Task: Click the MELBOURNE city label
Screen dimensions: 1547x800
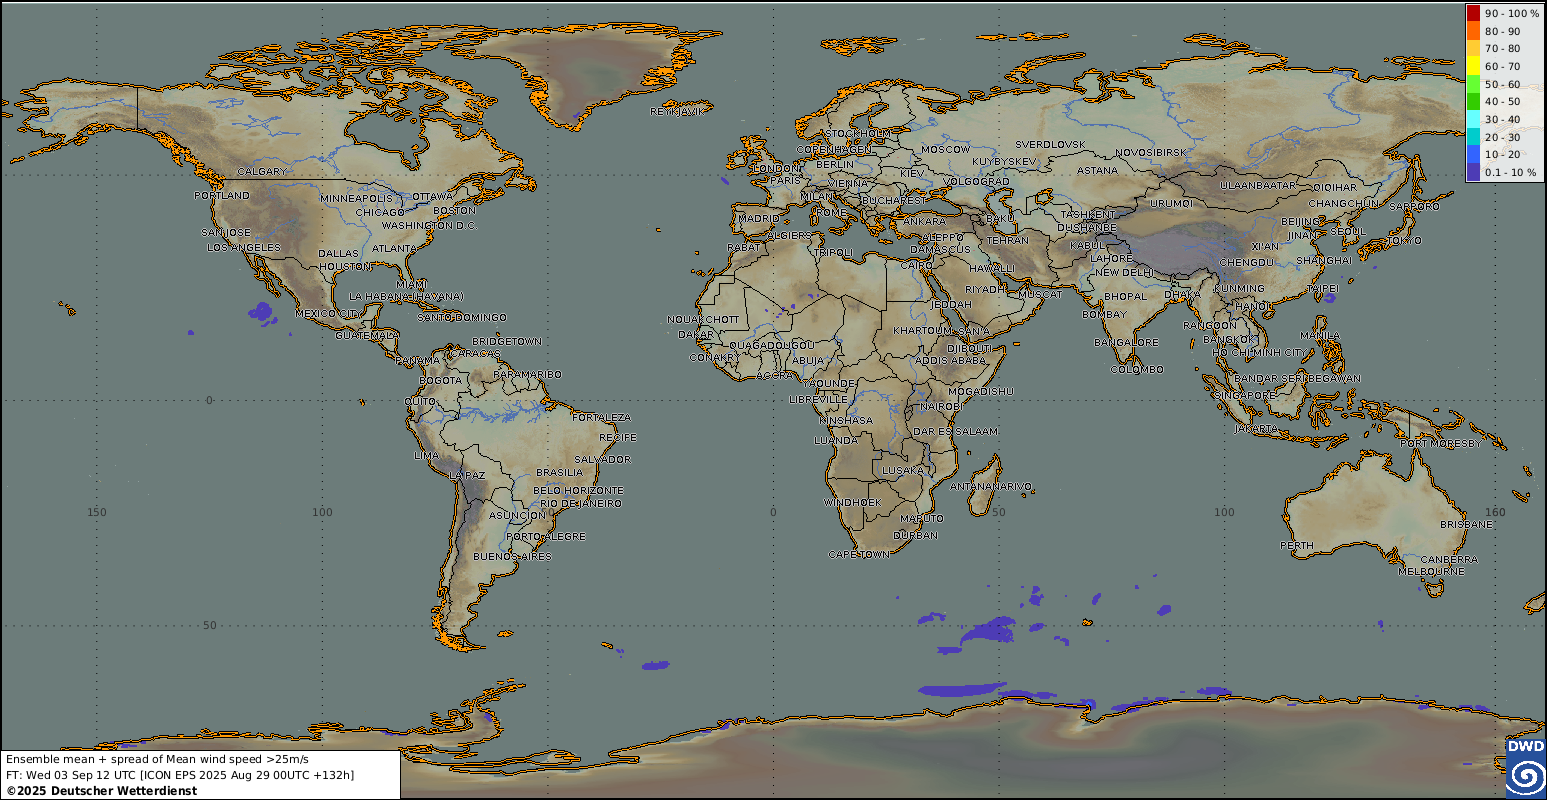Action: [1432, 571]
